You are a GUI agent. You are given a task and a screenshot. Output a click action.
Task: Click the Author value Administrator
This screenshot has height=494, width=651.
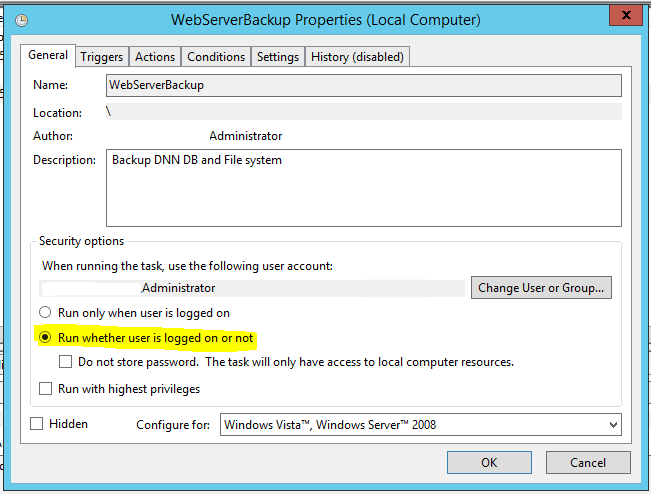click(x=246, y=136)
